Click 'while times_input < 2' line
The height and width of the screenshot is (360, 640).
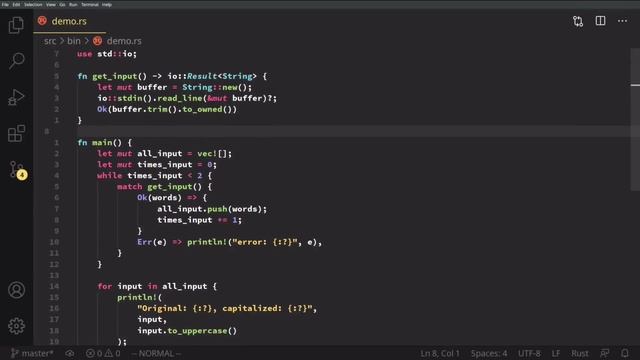coord(155,176)
